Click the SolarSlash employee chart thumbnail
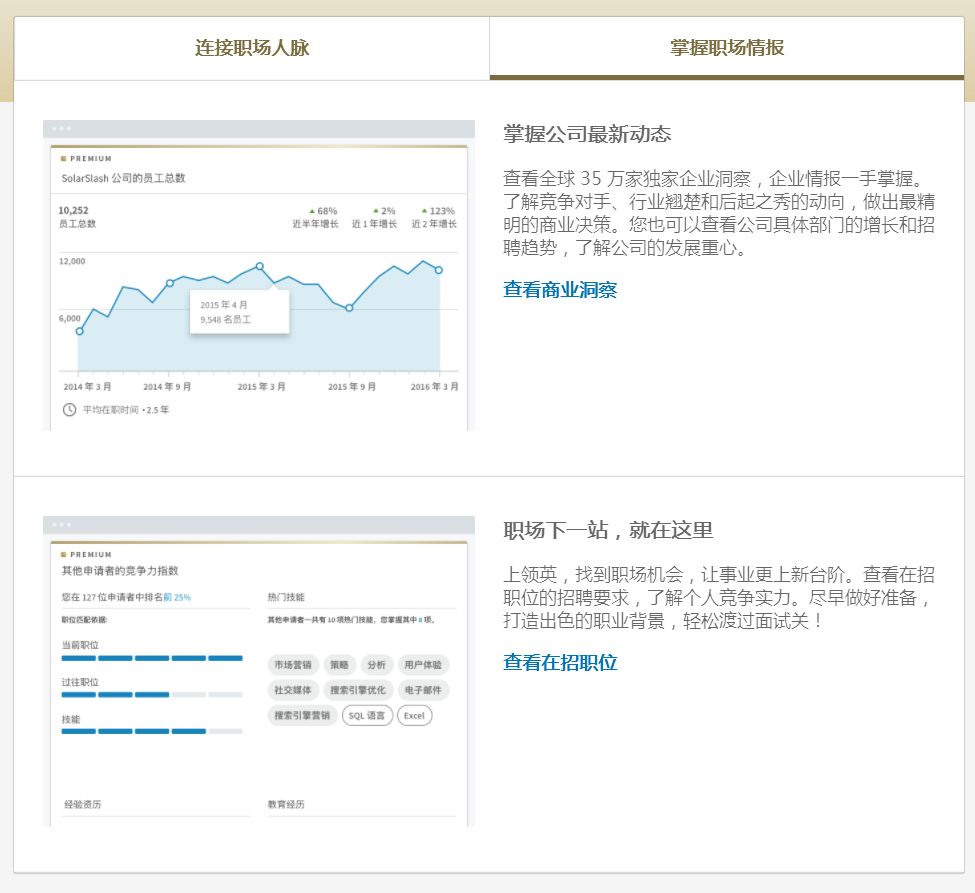This screenshot has width=975, height=893. point(259,275)
